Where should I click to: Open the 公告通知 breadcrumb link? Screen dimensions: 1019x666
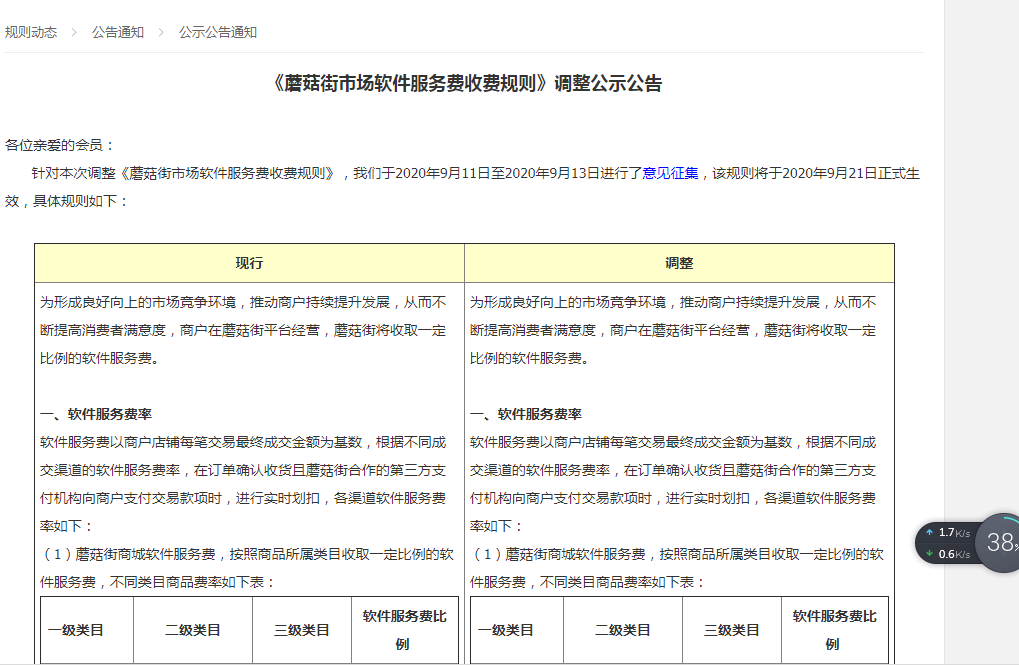118,32
